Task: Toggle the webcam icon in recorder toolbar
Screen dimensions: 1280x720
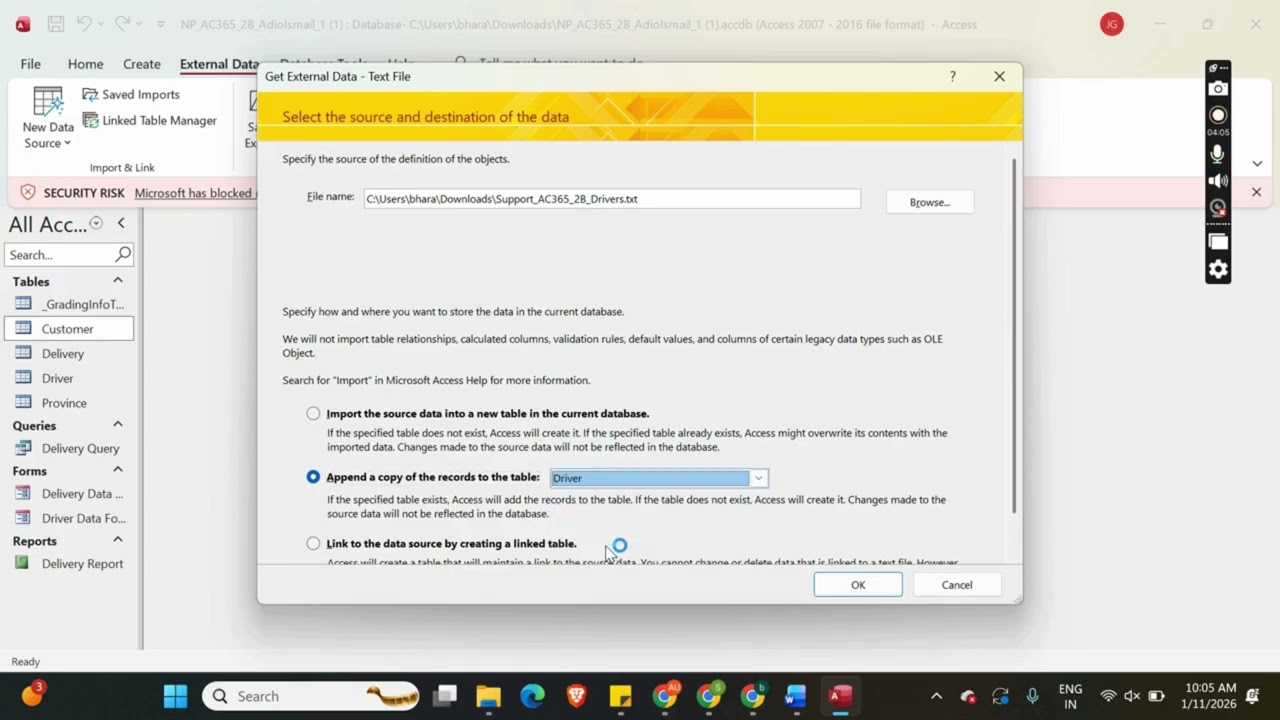Action: [1217, 208]
